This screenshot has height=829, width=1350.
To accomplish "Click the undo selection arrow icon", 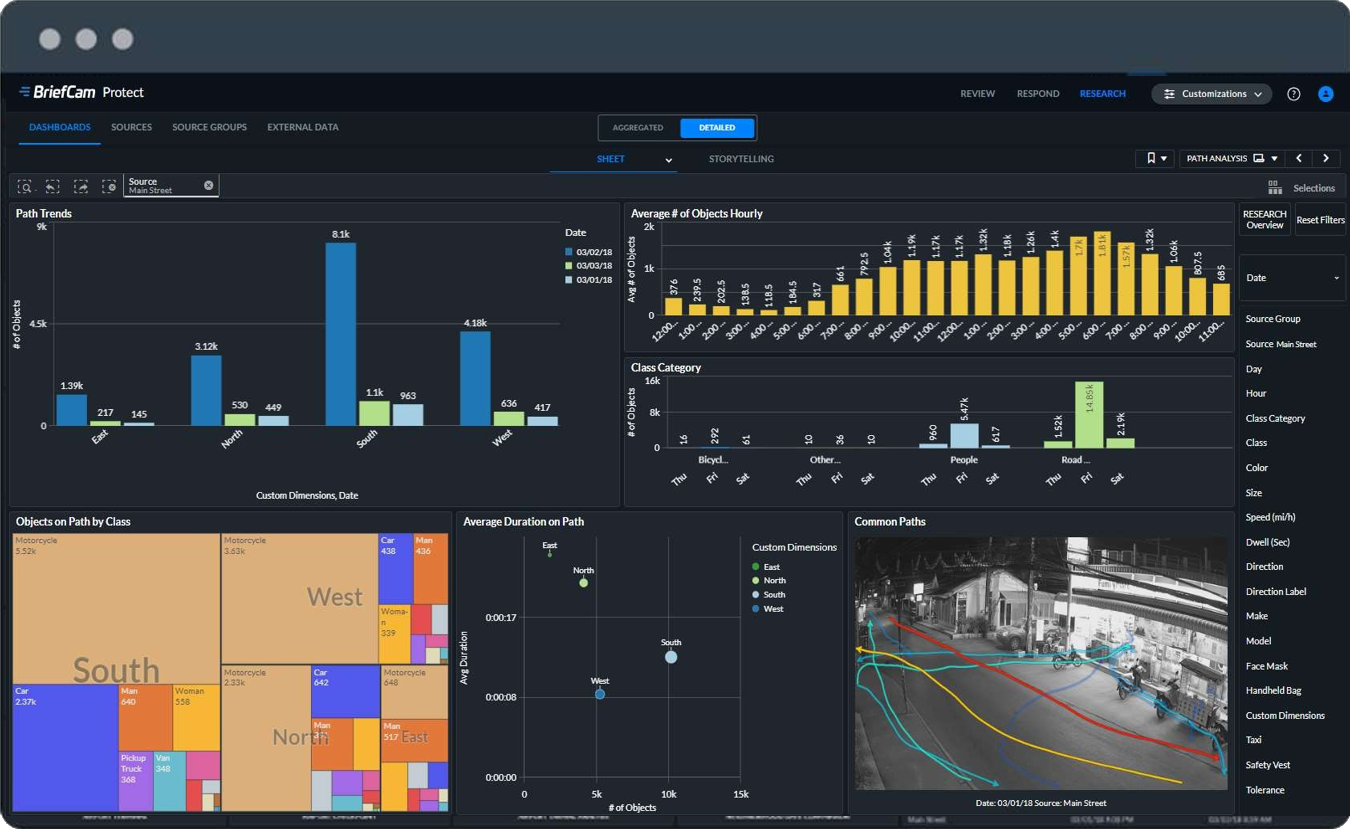I will click(52, 186).
